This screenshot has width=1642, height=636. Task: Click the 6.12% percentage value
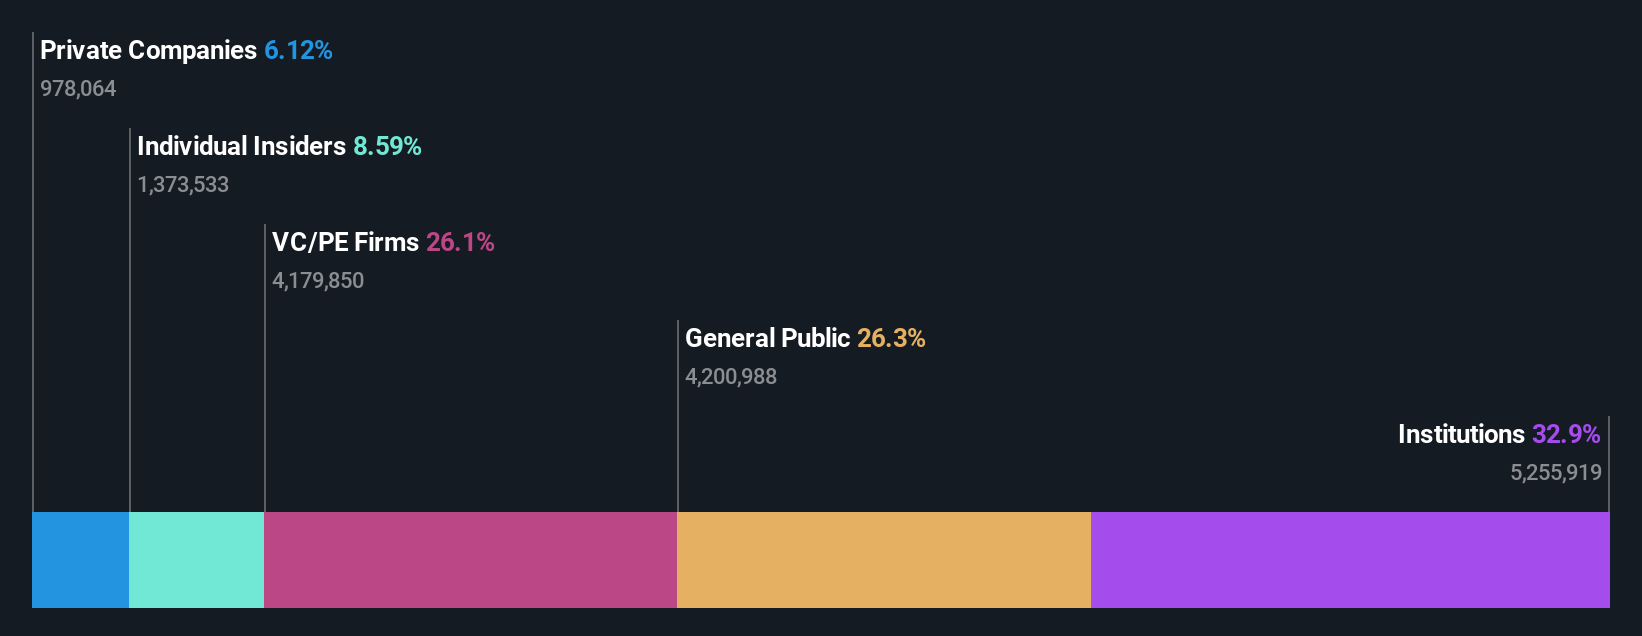[x=298, y=50]
